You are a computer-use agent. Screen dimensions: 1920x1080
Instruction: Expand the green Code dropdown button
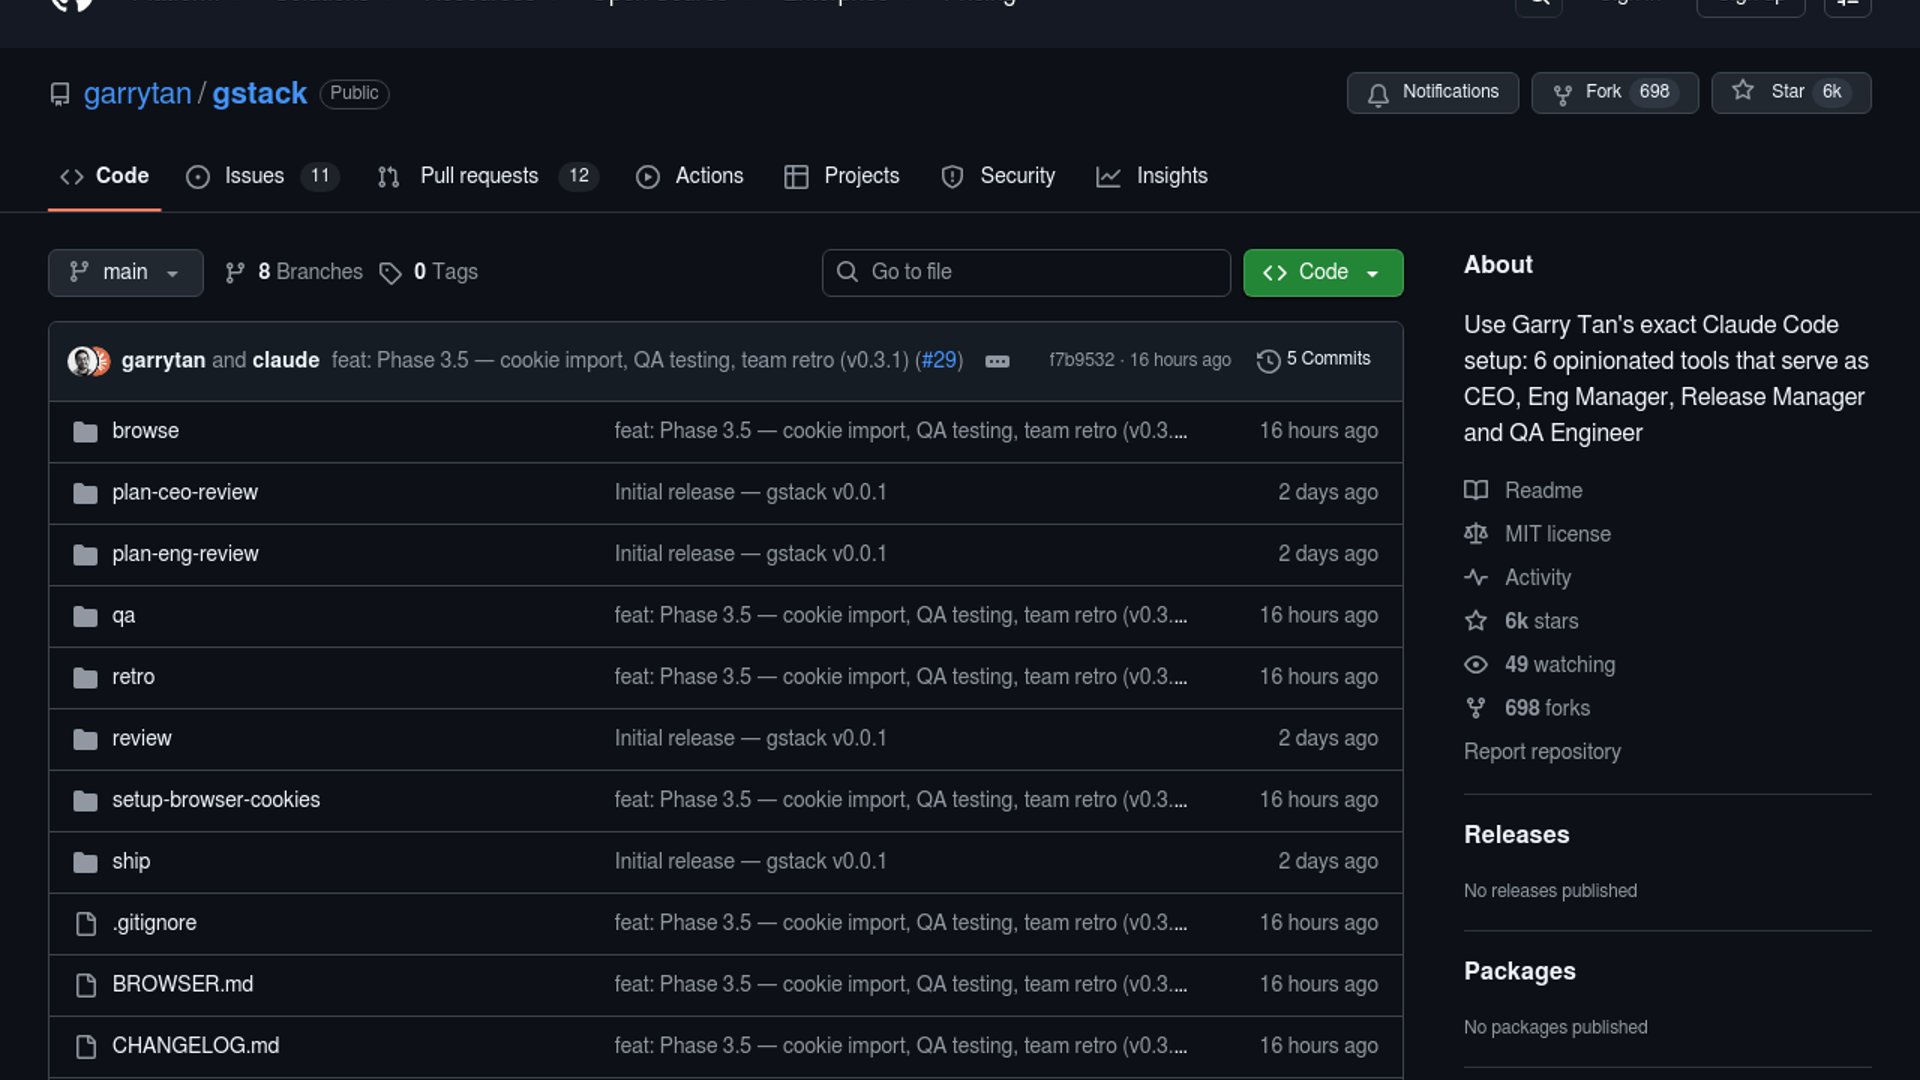(1322, 272)
